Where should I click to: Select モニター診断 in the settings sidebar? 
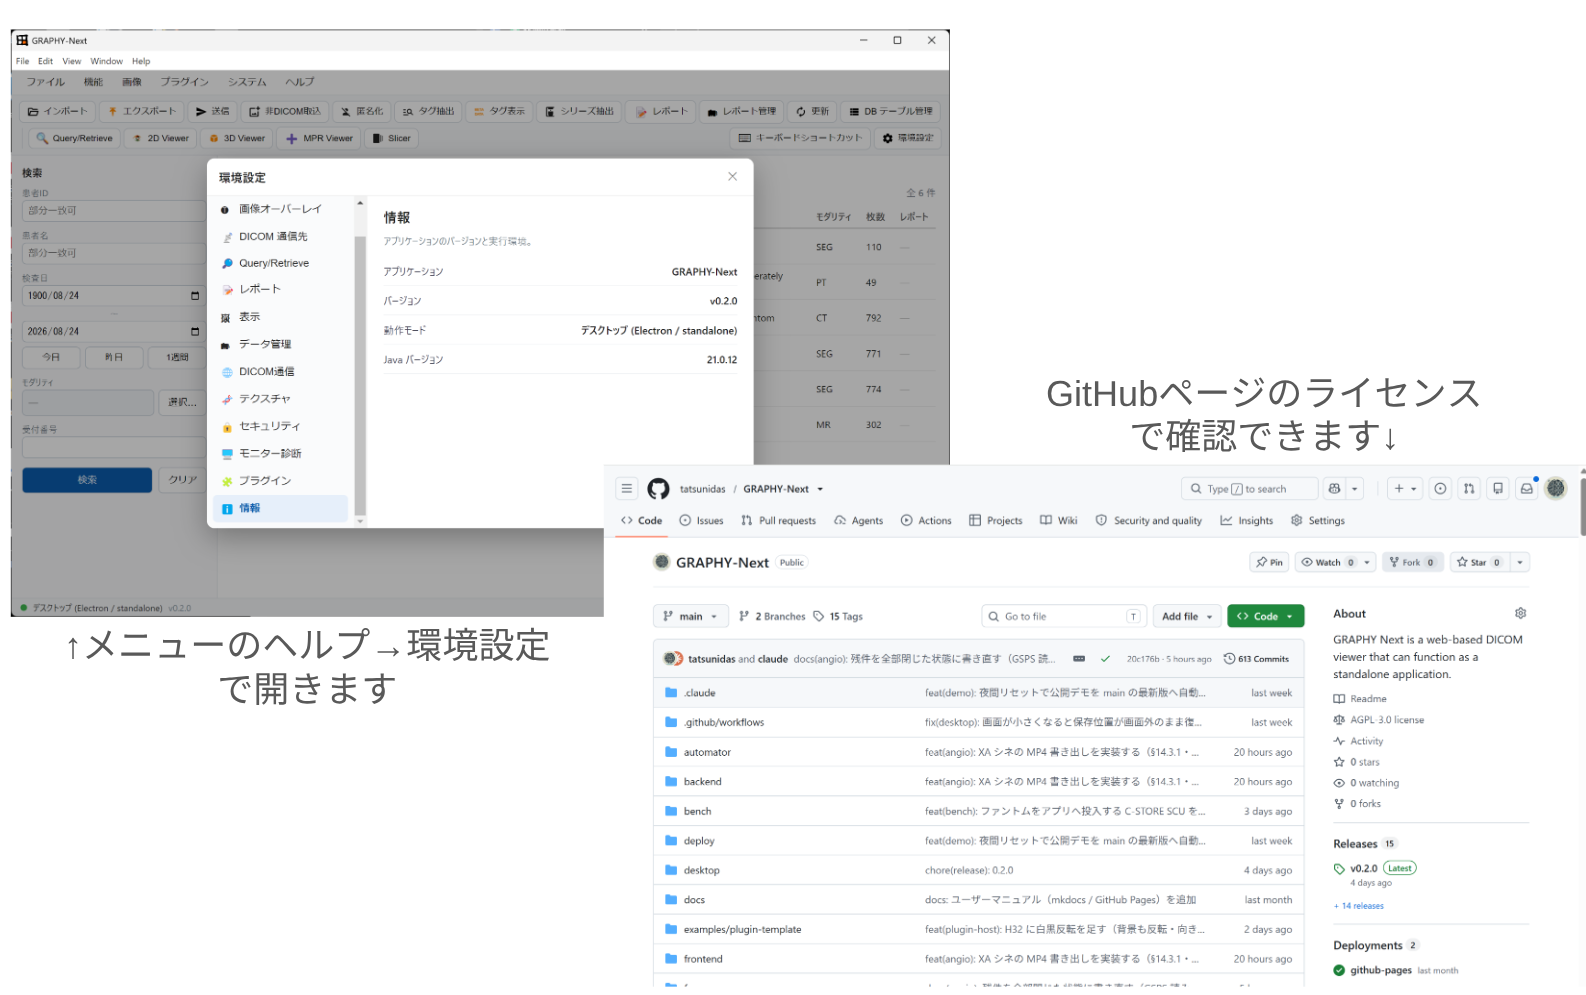[x=280, y=454]
